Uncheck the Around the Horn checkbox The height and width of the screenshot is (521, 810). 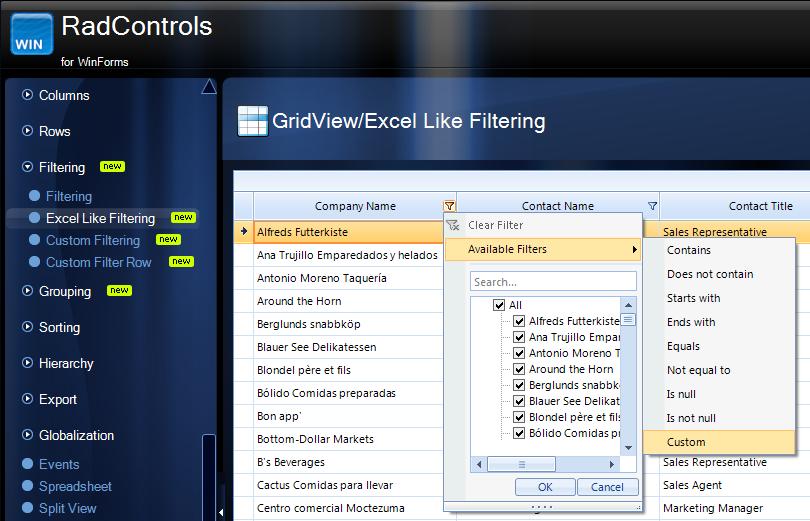[519, 369]
